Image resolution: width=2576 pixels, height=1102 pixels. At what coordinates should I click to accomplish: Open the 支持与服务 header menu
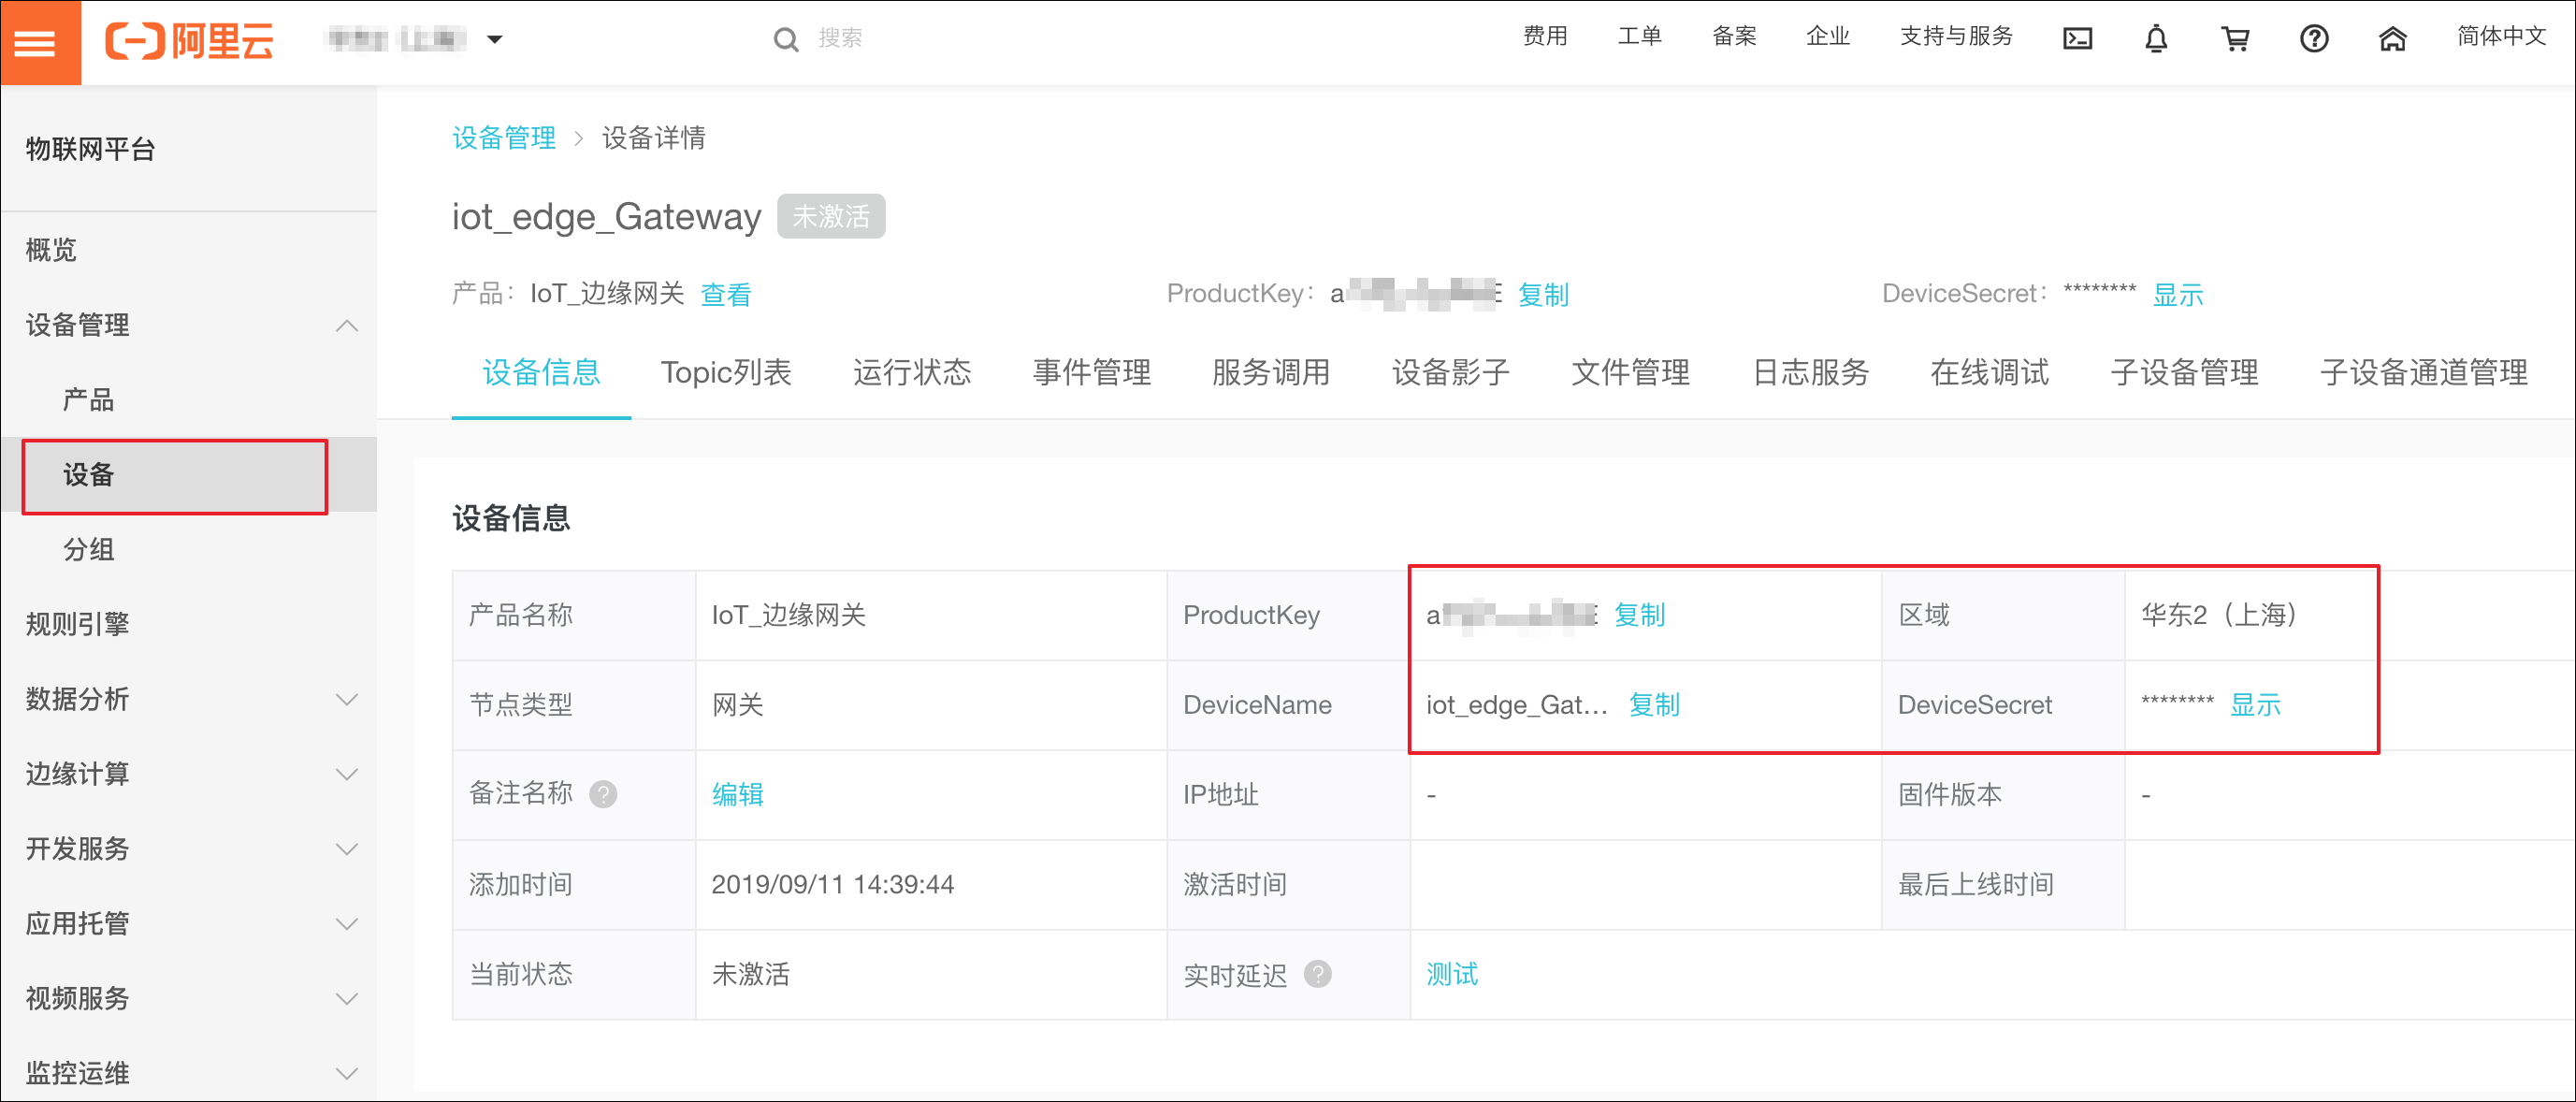coord(1956,36)
